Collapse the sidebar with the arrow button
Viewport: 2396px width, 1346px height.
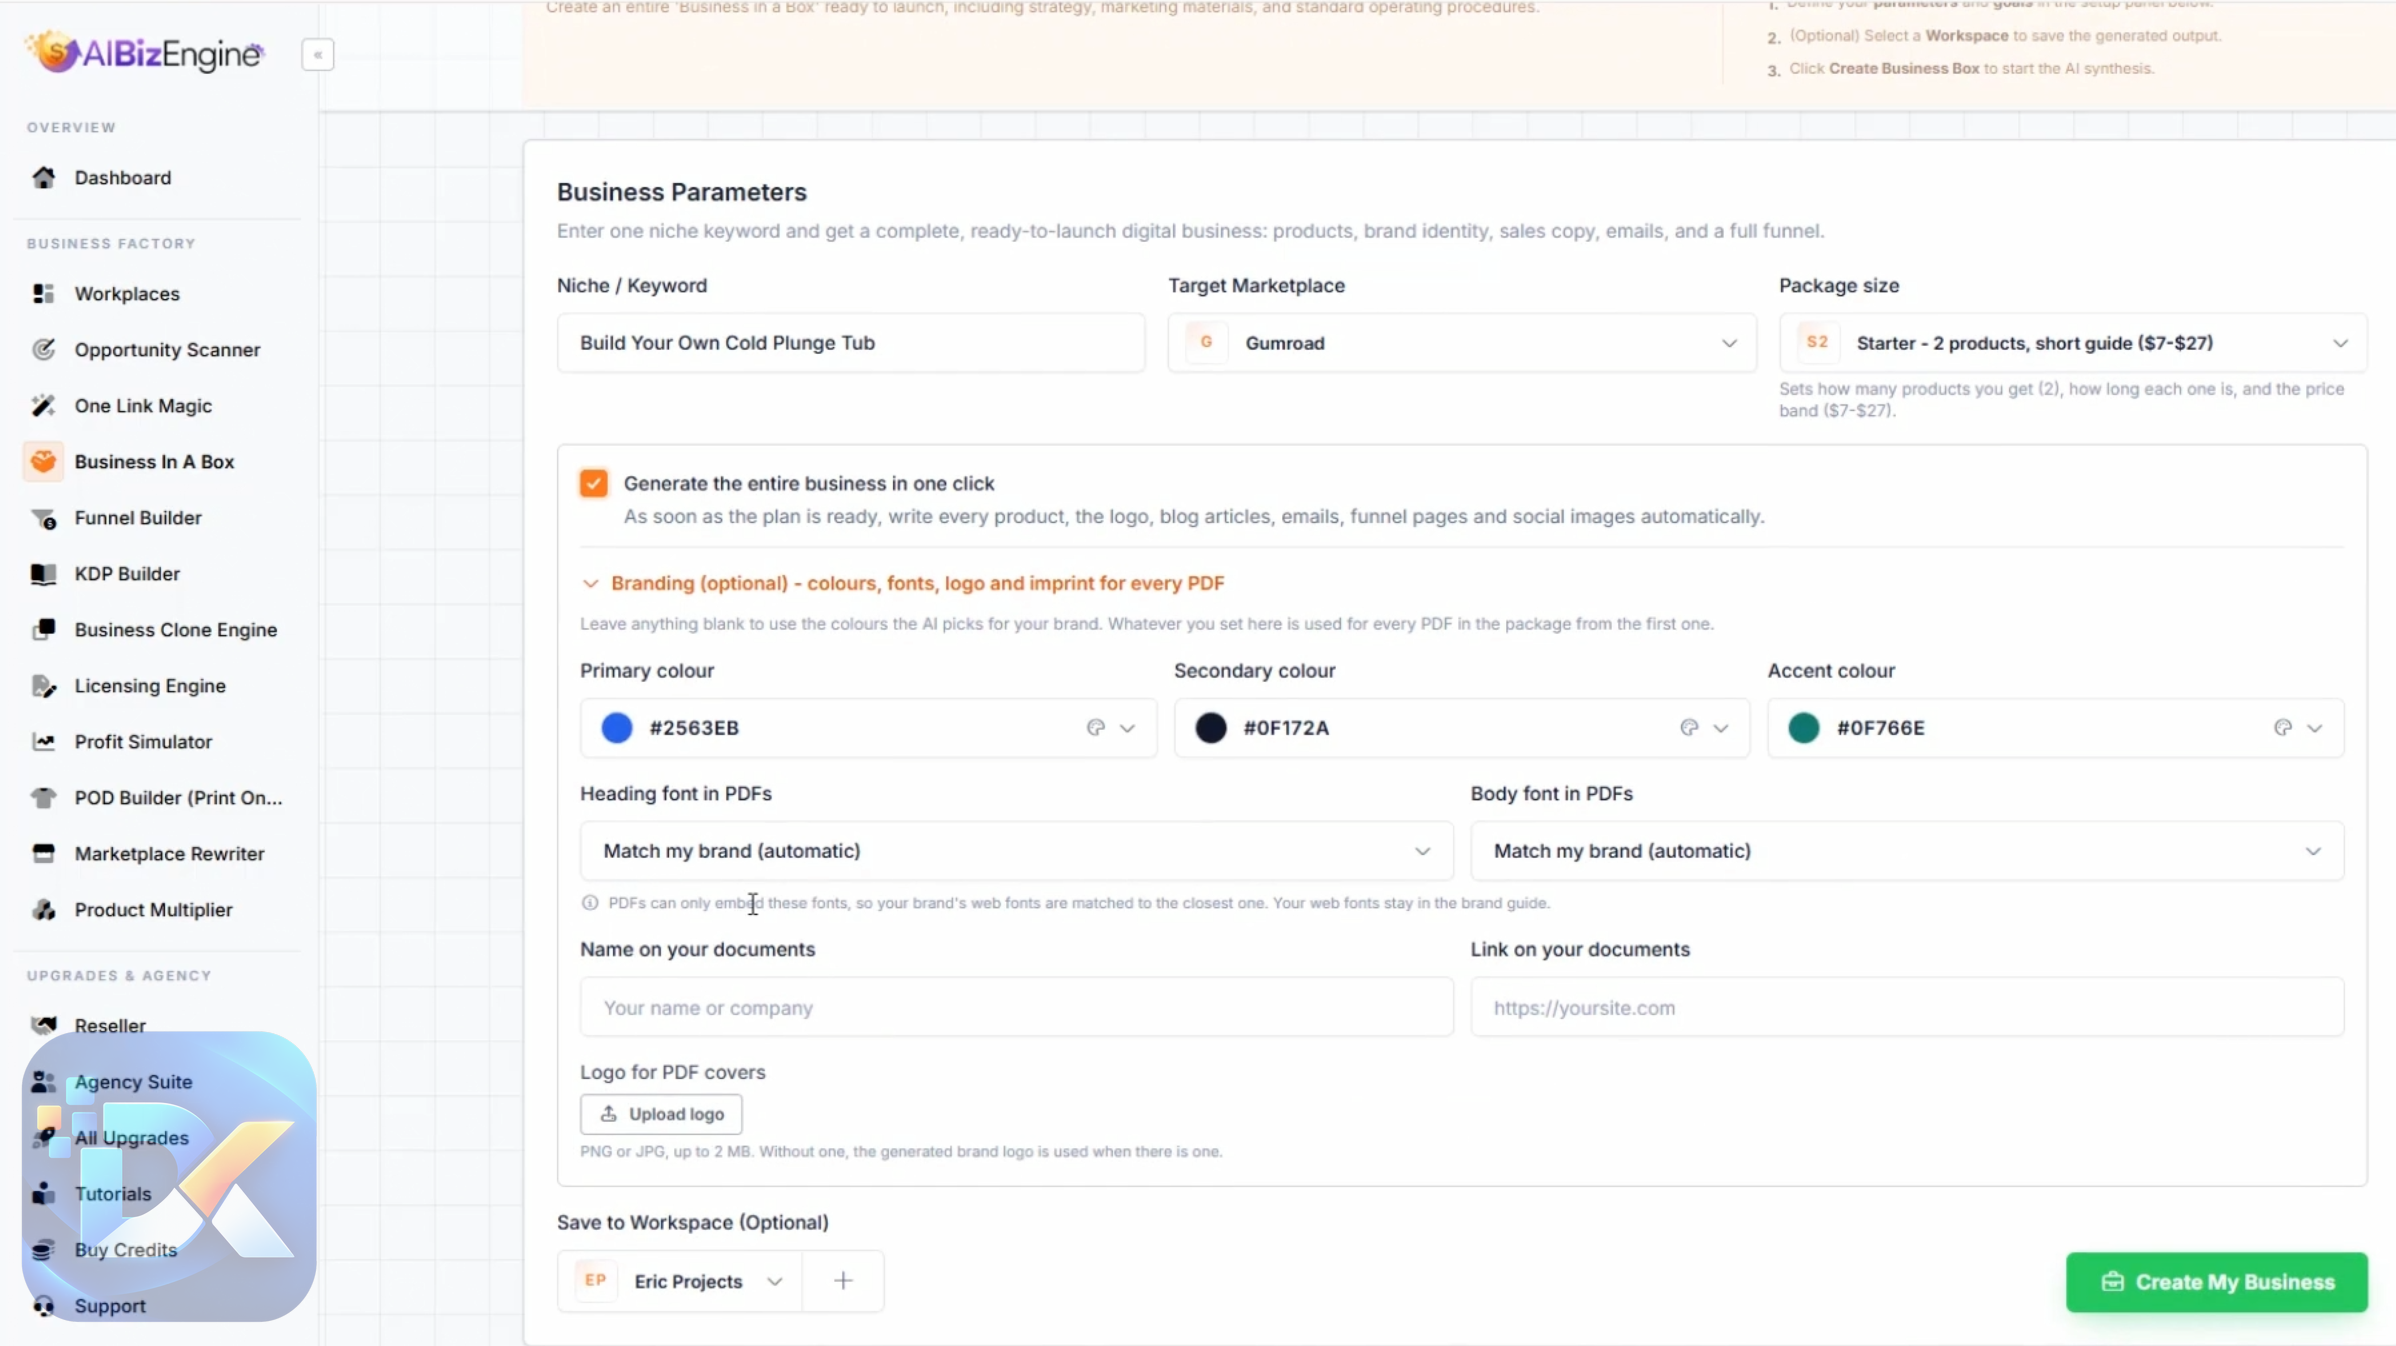318,55
